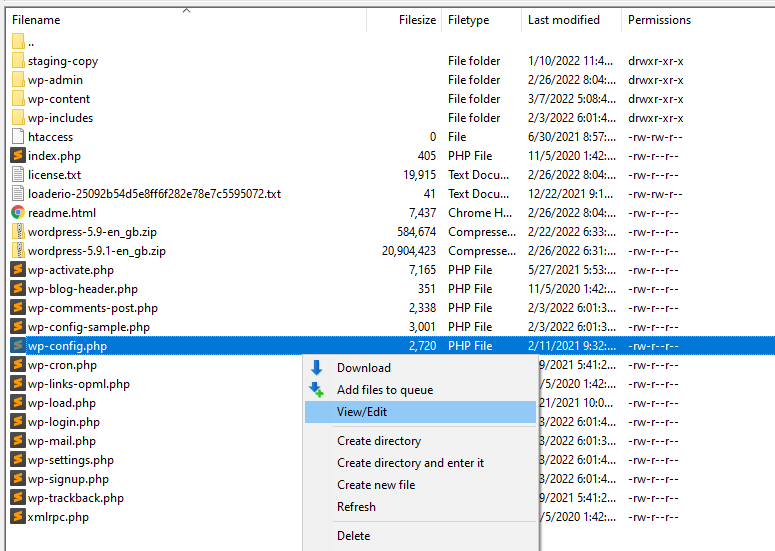Screen dimensions: 775x551
Task: Select Refresh in the context menu
Action: pos(356,507)
